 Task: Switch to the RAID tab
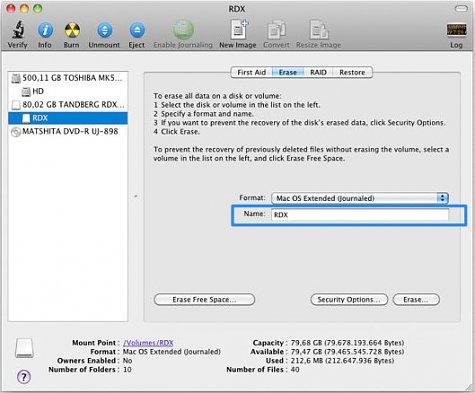(x=318, y=72)
